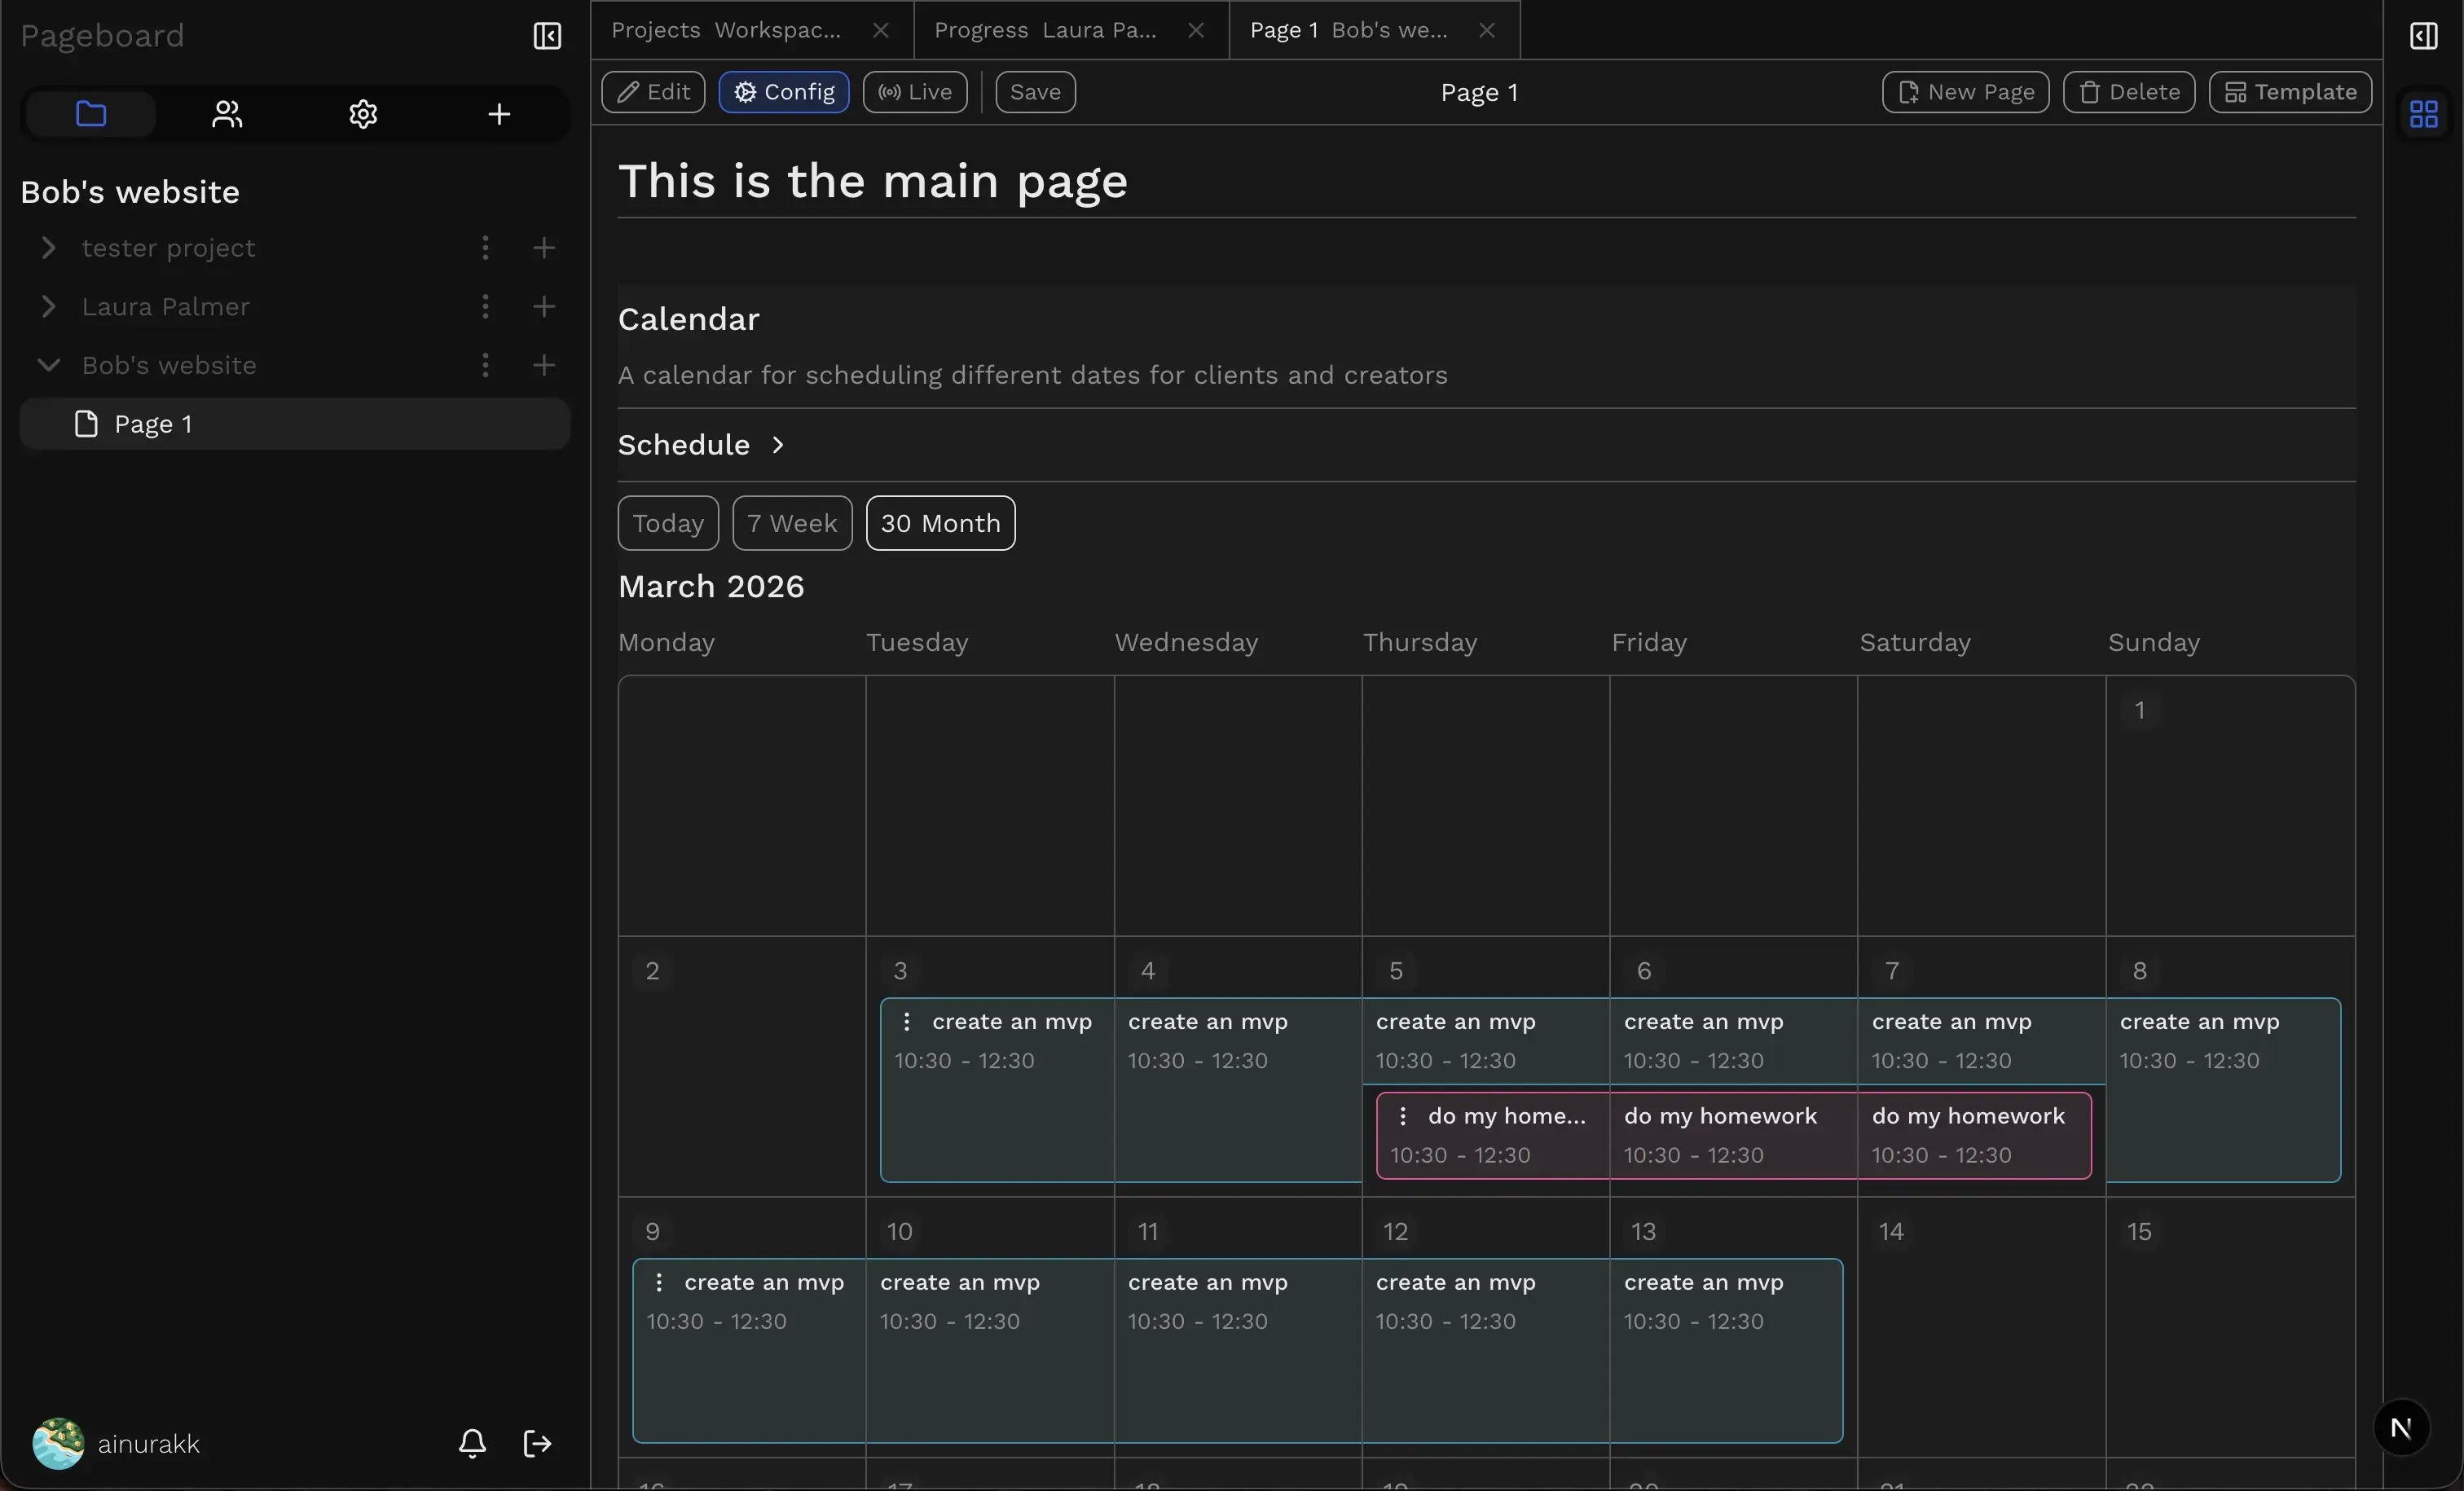
Task: Collapse the left sidebar
Action: point(548,36)
